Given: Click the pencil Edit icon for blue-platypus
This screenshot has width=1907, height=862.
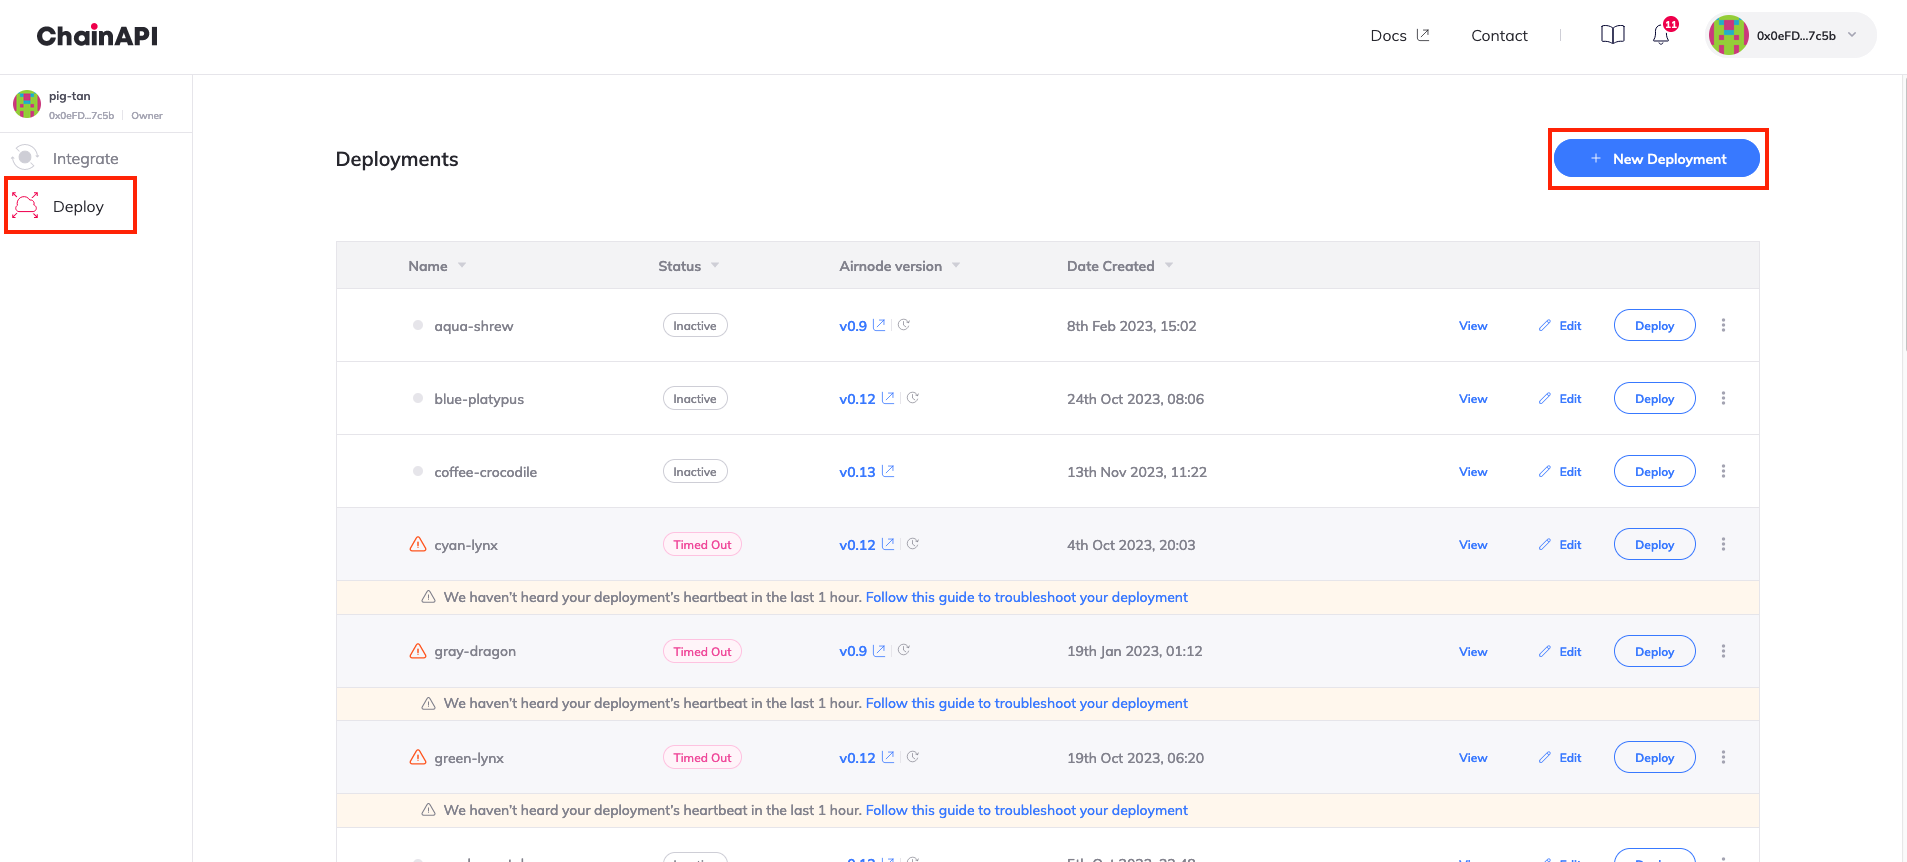Looking at the screenshot, I should tap(1545, 398).
